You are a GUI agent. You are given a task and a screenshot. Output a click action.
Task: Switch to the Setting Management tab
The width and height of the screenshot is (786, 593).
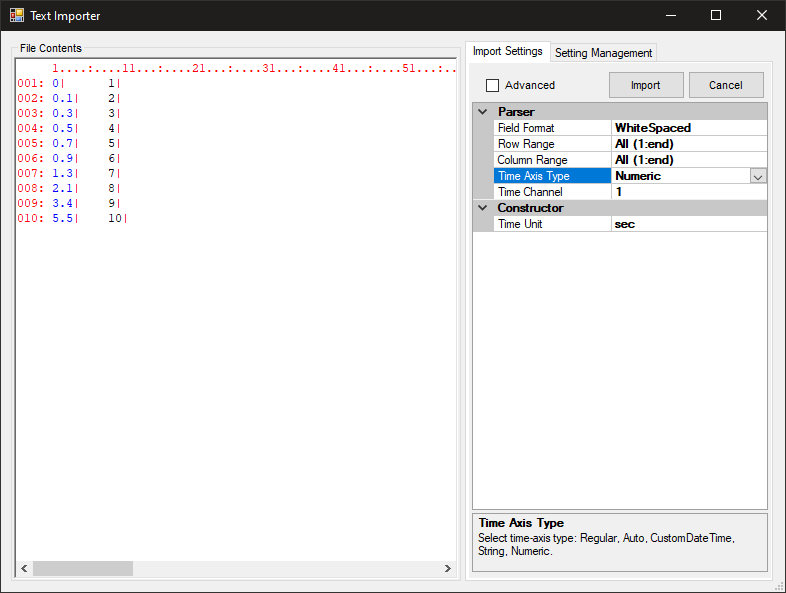coord(603,53)
